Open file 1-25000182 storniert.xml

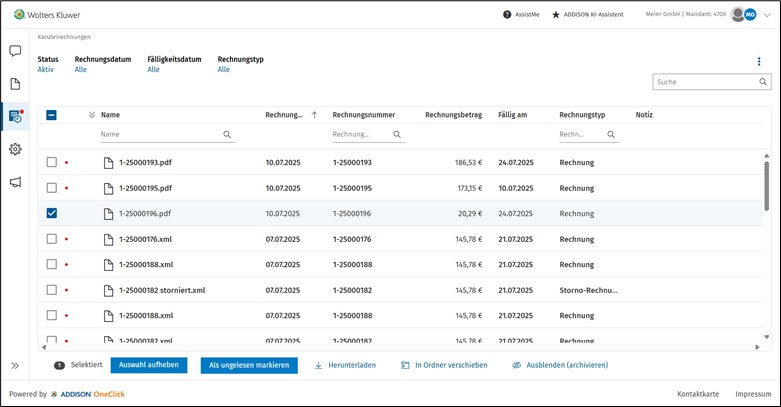162,290
